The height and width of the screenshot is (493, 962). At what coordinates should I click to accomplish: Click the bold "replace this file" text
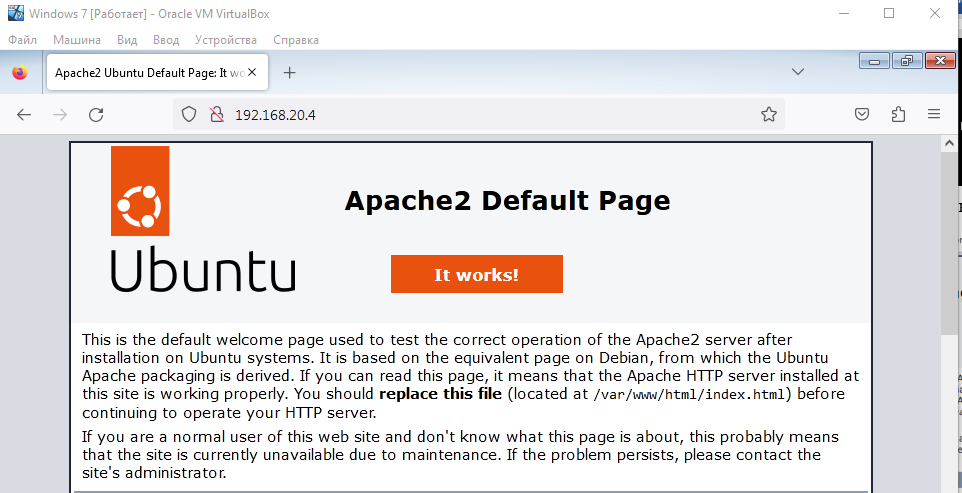point(441,394)
